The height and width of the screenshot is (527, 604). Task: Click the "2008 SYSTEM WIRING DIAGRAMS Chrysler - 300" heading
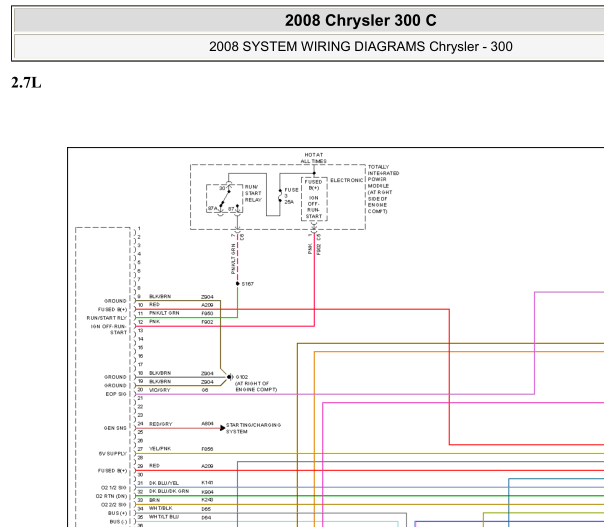click(361, 47)
